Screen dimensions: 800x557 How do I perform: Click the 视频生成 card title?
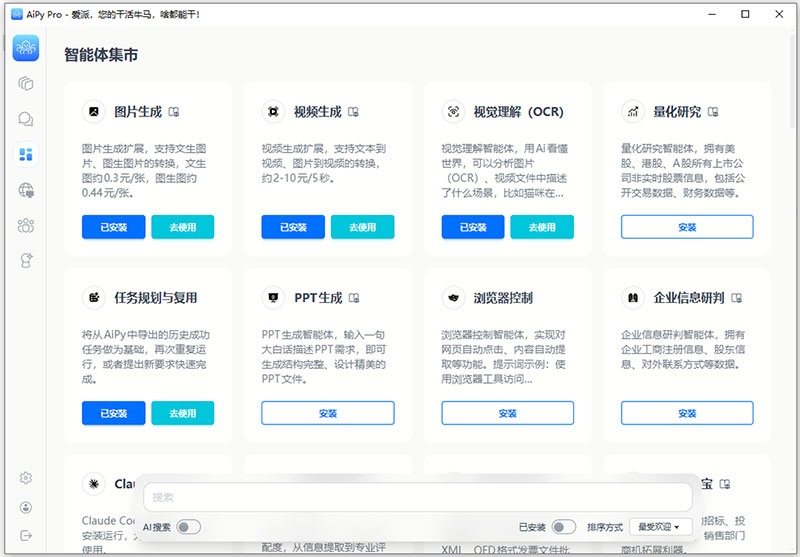click(317, 112)
